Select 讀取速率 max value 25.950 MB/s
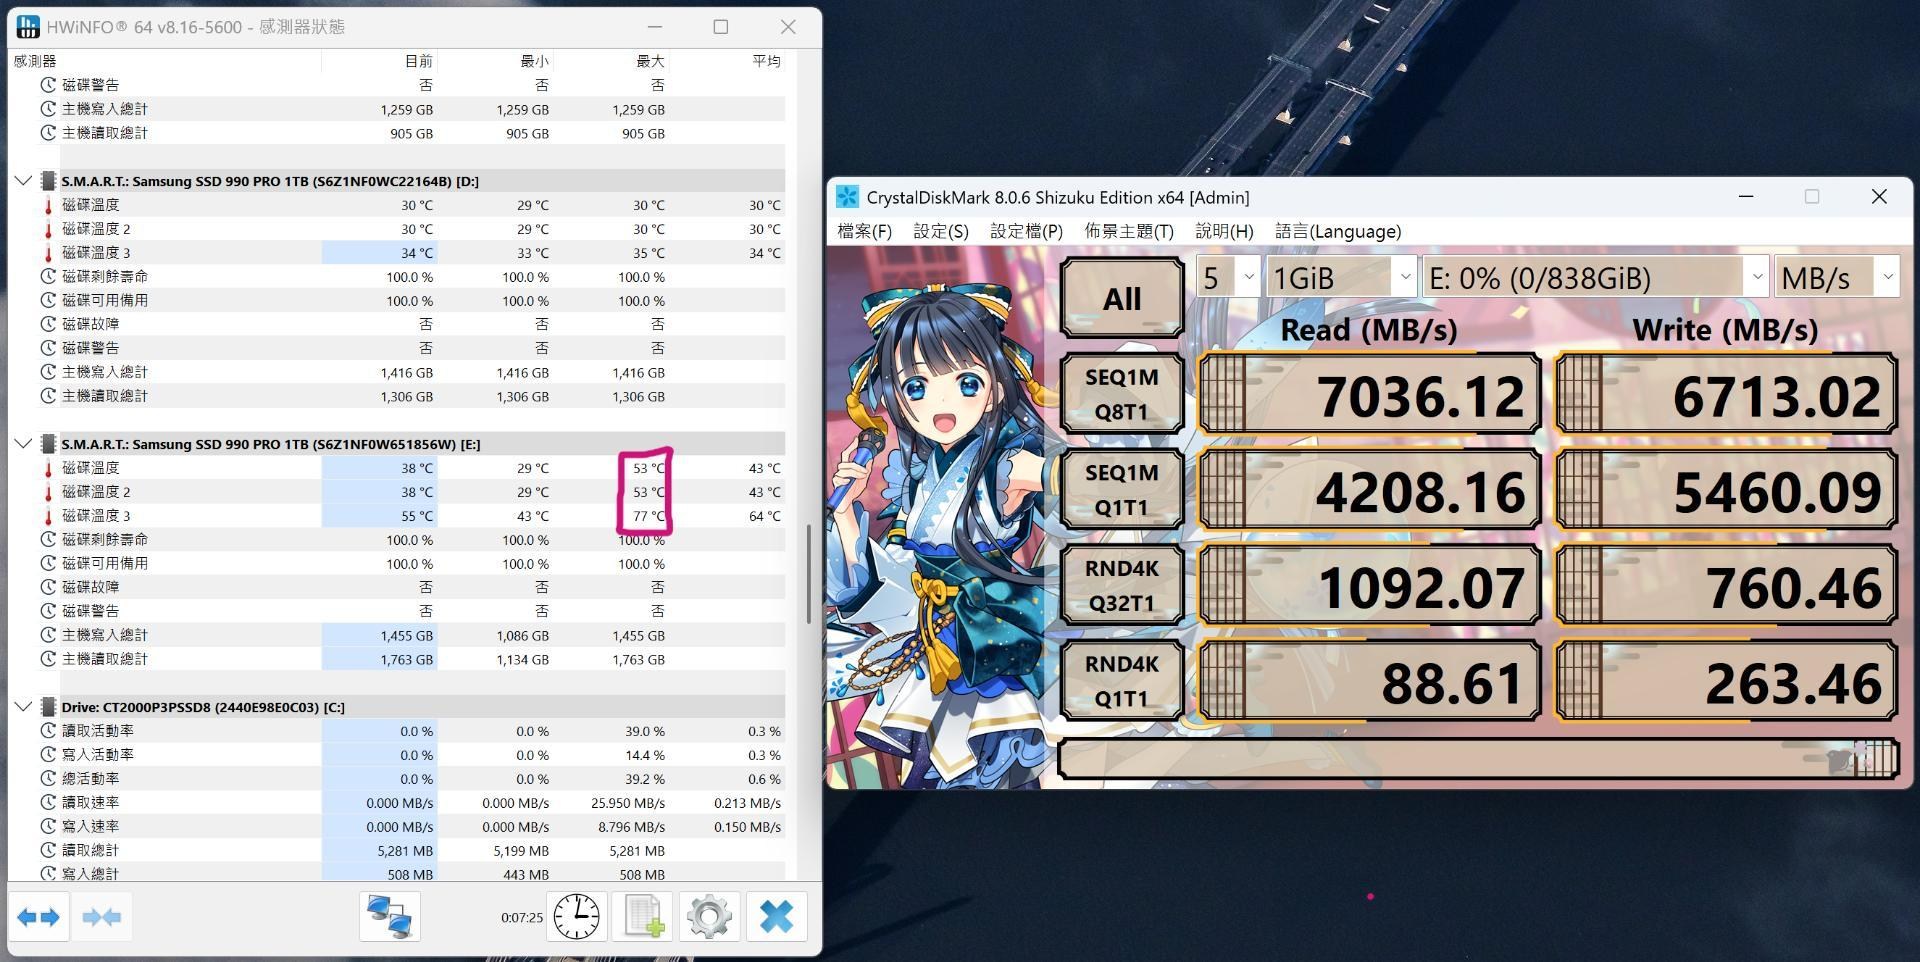 click(628, 803)
